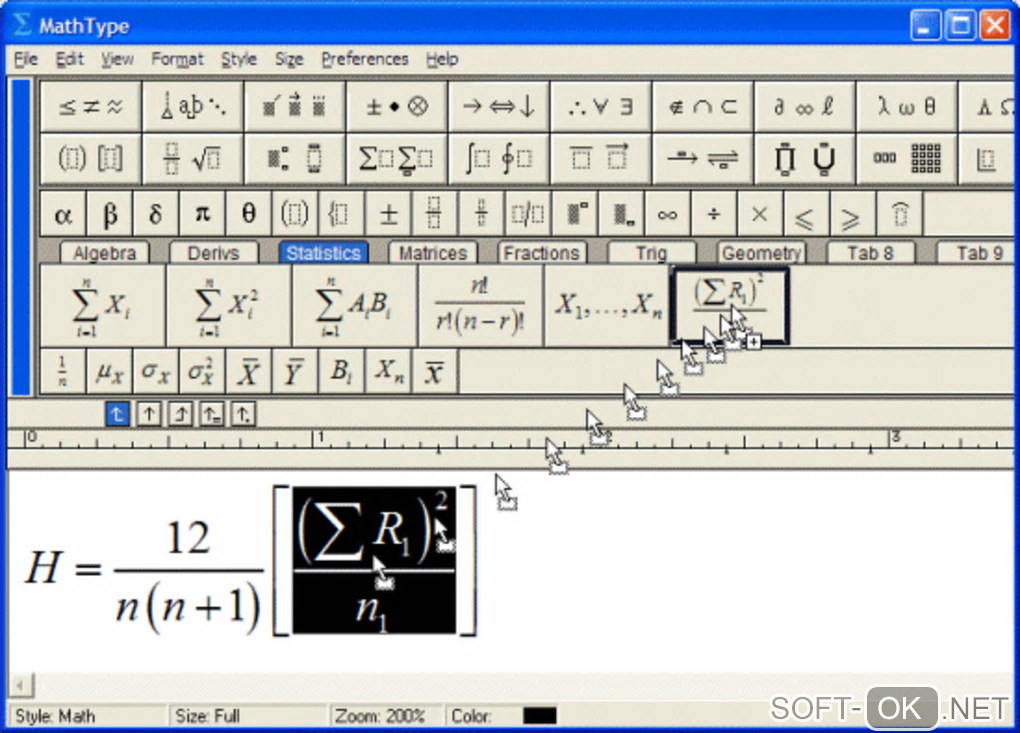1020x733 pixels.
Task: Open the Preferences menu
Action: click(x=365, y=59)
